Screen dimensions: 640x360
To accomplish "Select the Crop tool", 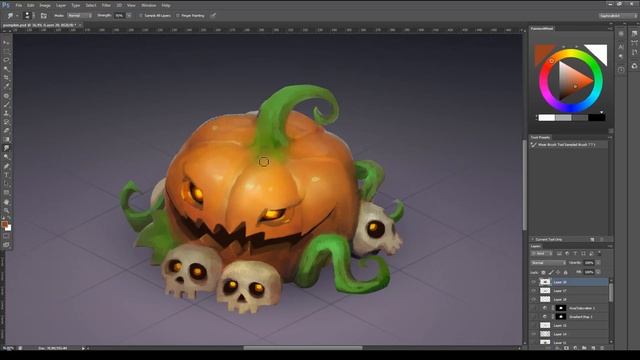I will pyautogui.click(x=6, y=78).
